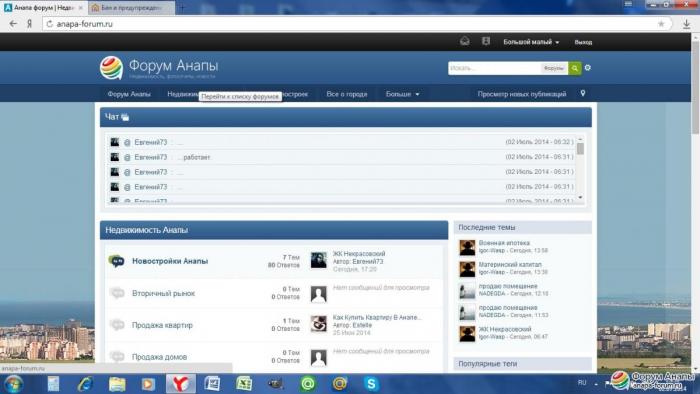Click the Чат panel header title
This screenshot has width=700, height=394.
(112, 117)
